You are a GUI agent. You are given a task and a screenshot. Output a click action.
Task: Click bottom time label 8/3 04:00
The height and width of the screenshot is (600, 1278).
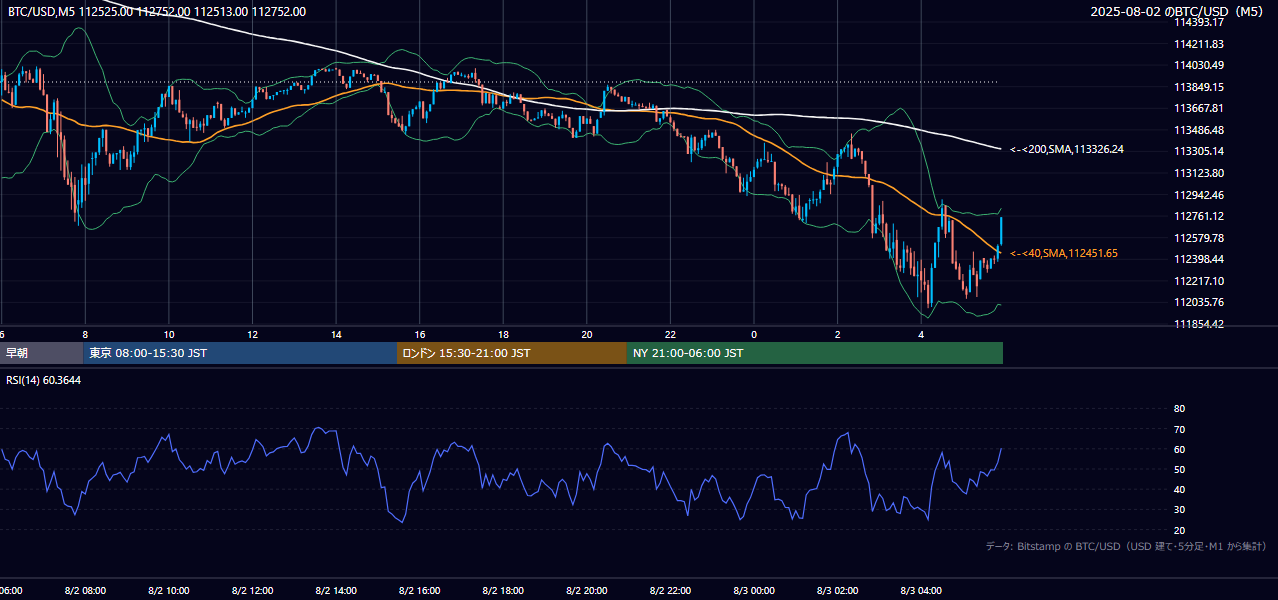(922, 591)
